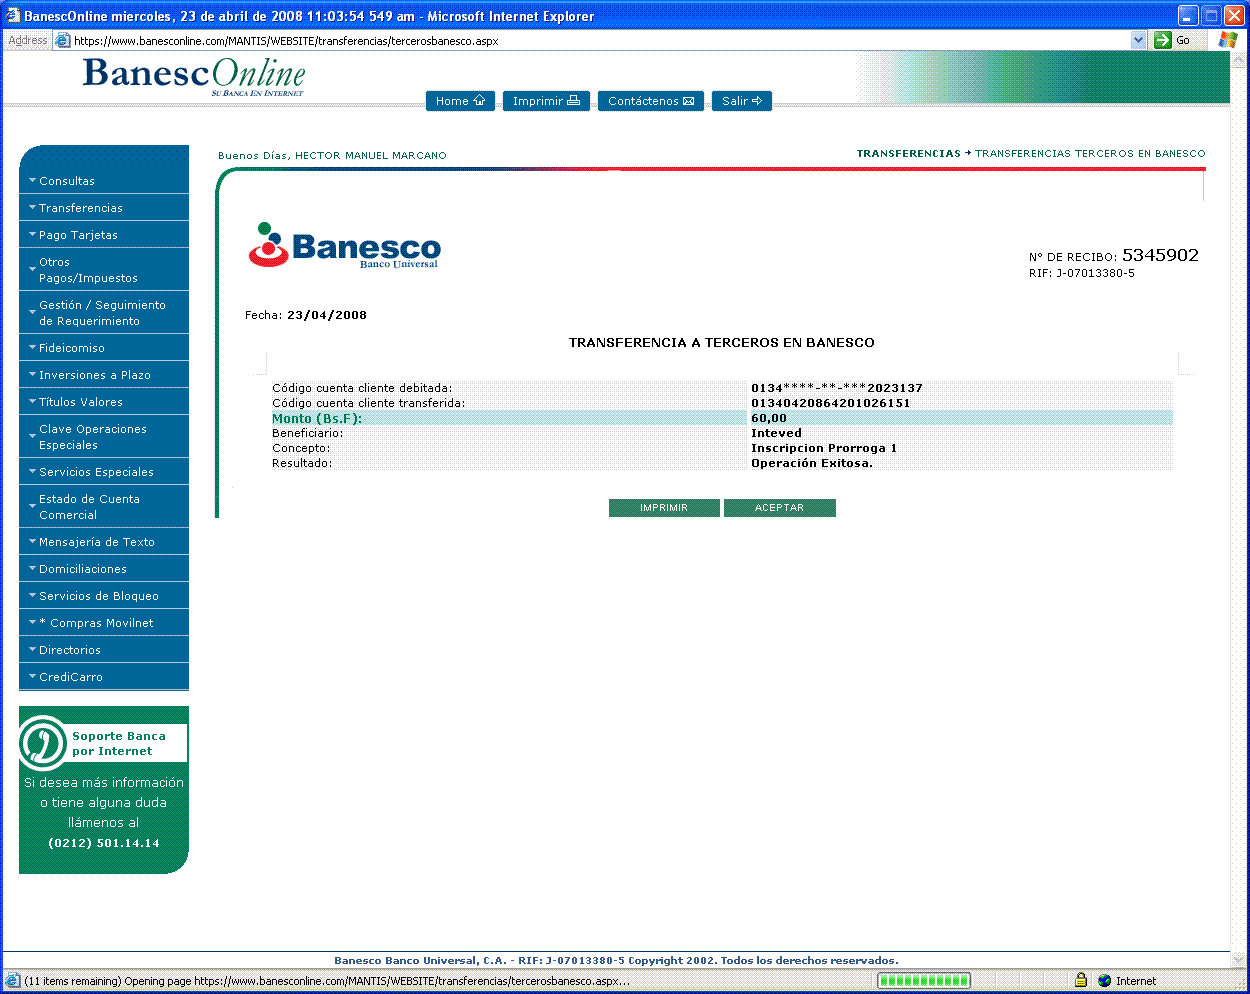Select receipt number 5345902
This screenshot has width=1250, height=994.
[1160, 255]
